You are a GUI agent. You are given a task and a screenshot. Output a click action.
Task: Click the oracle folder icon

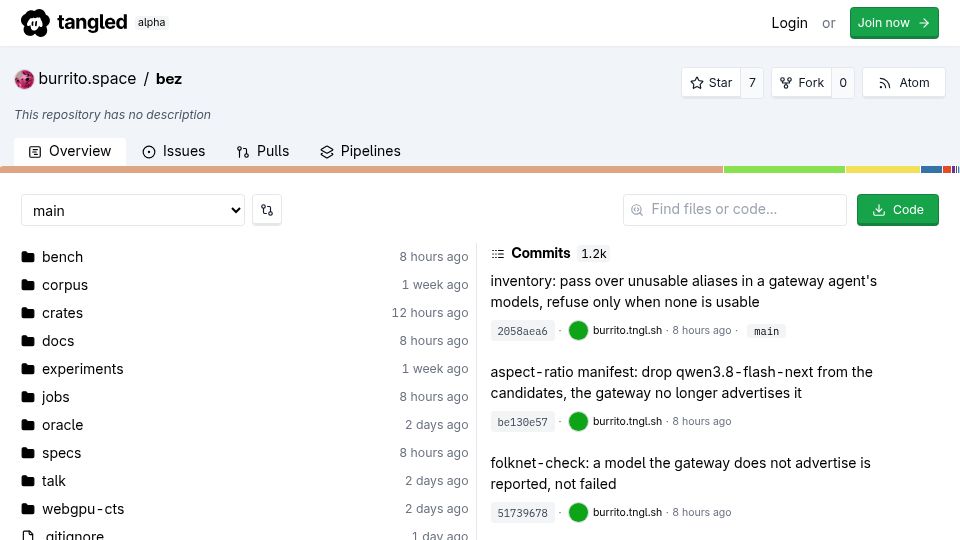[28, 425]
